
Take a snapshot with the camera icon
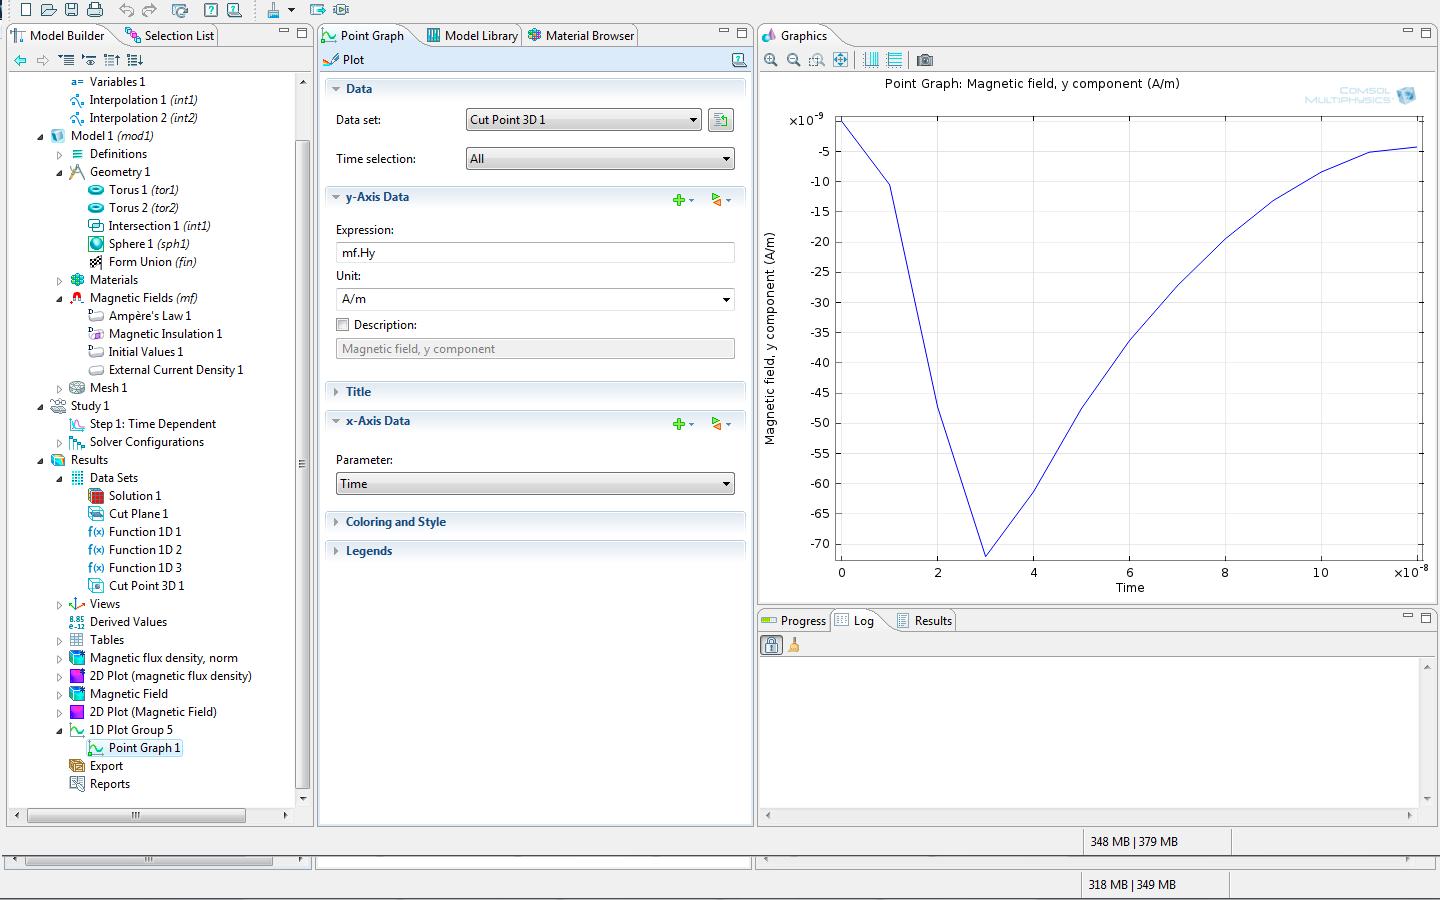click(x=924, y=60)
